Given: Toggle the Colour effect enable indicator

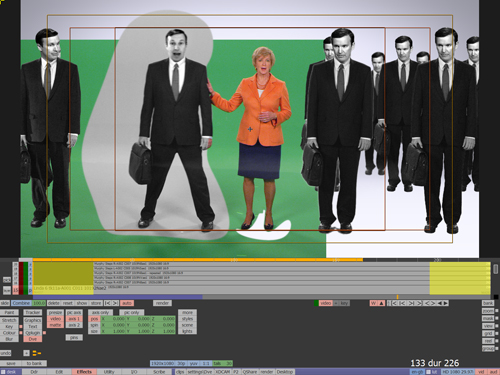Looking at the screenshot, I should point(21,333).
